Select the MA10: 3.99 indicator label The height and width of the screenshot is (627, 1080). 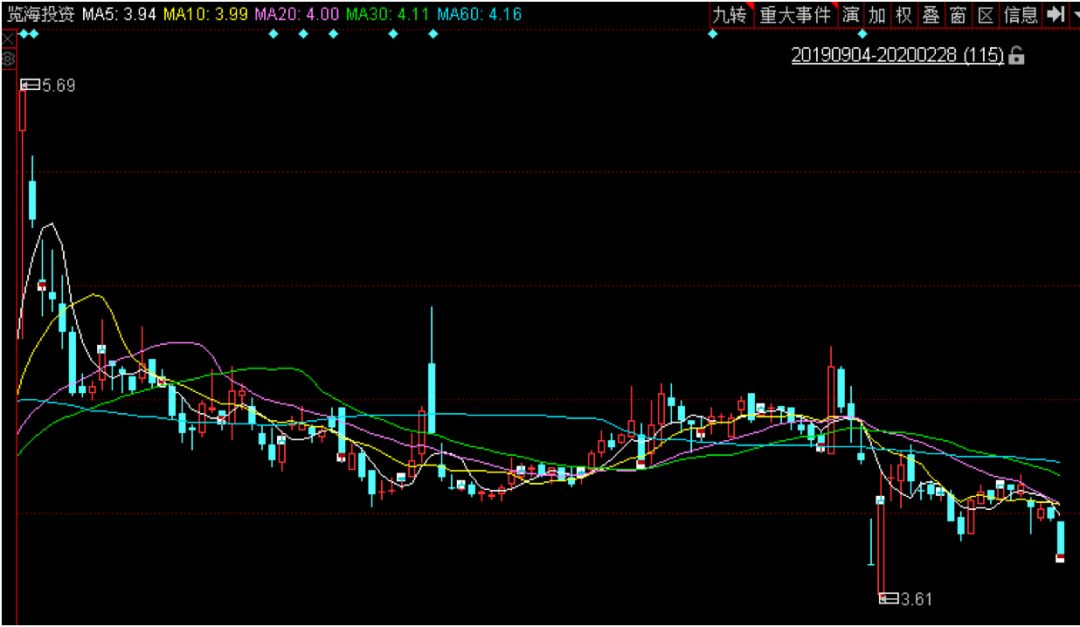point(205,14)
